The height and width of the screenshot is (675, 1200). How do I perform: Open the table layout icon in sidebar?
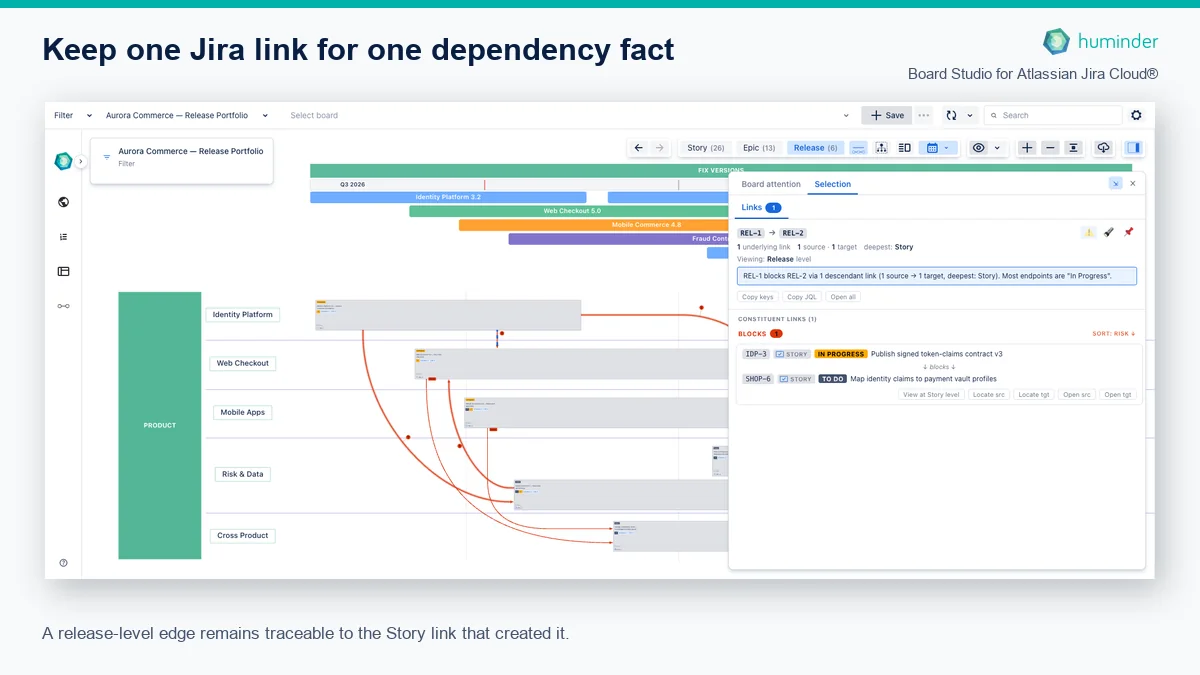point(64,271)
